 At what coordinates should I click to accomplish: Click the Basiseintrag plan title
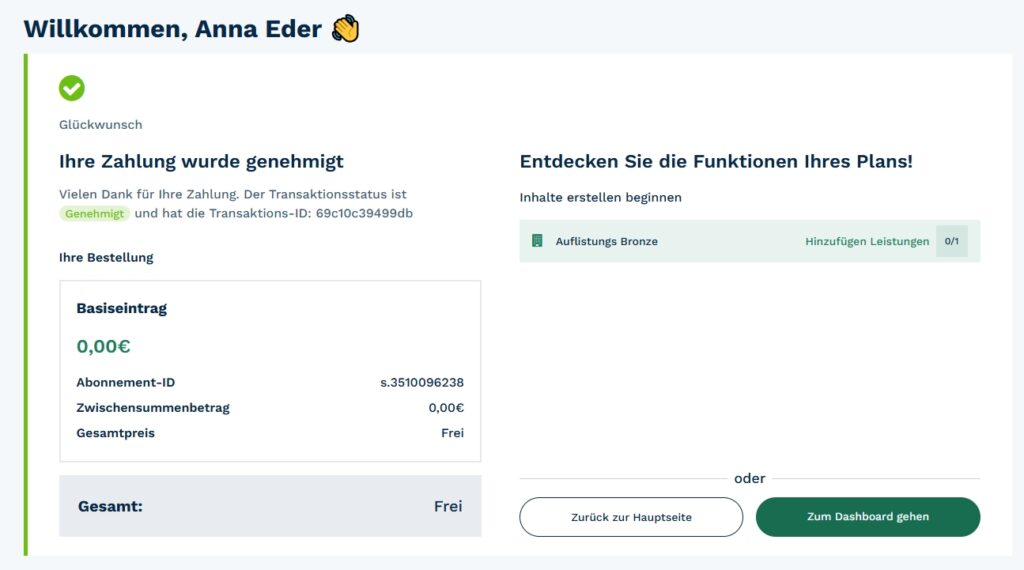pyautogui.click(x=121, y=308)
